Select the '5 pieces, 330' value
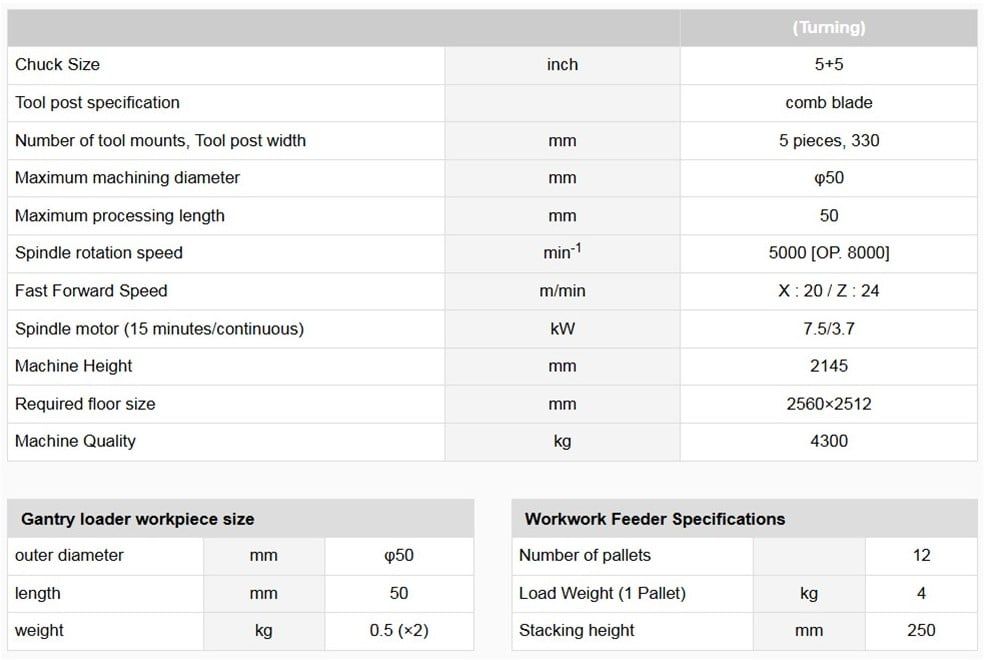 point(828,140)
